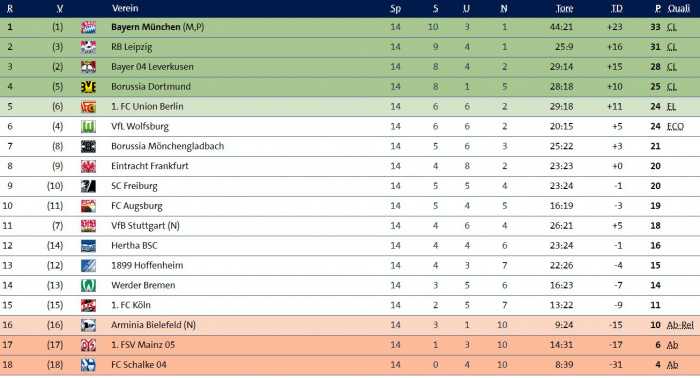This screenshot has width=700, height=378.
Task: Open Borussia Mönchengladbach team page
Action: (x=167, y=146)
